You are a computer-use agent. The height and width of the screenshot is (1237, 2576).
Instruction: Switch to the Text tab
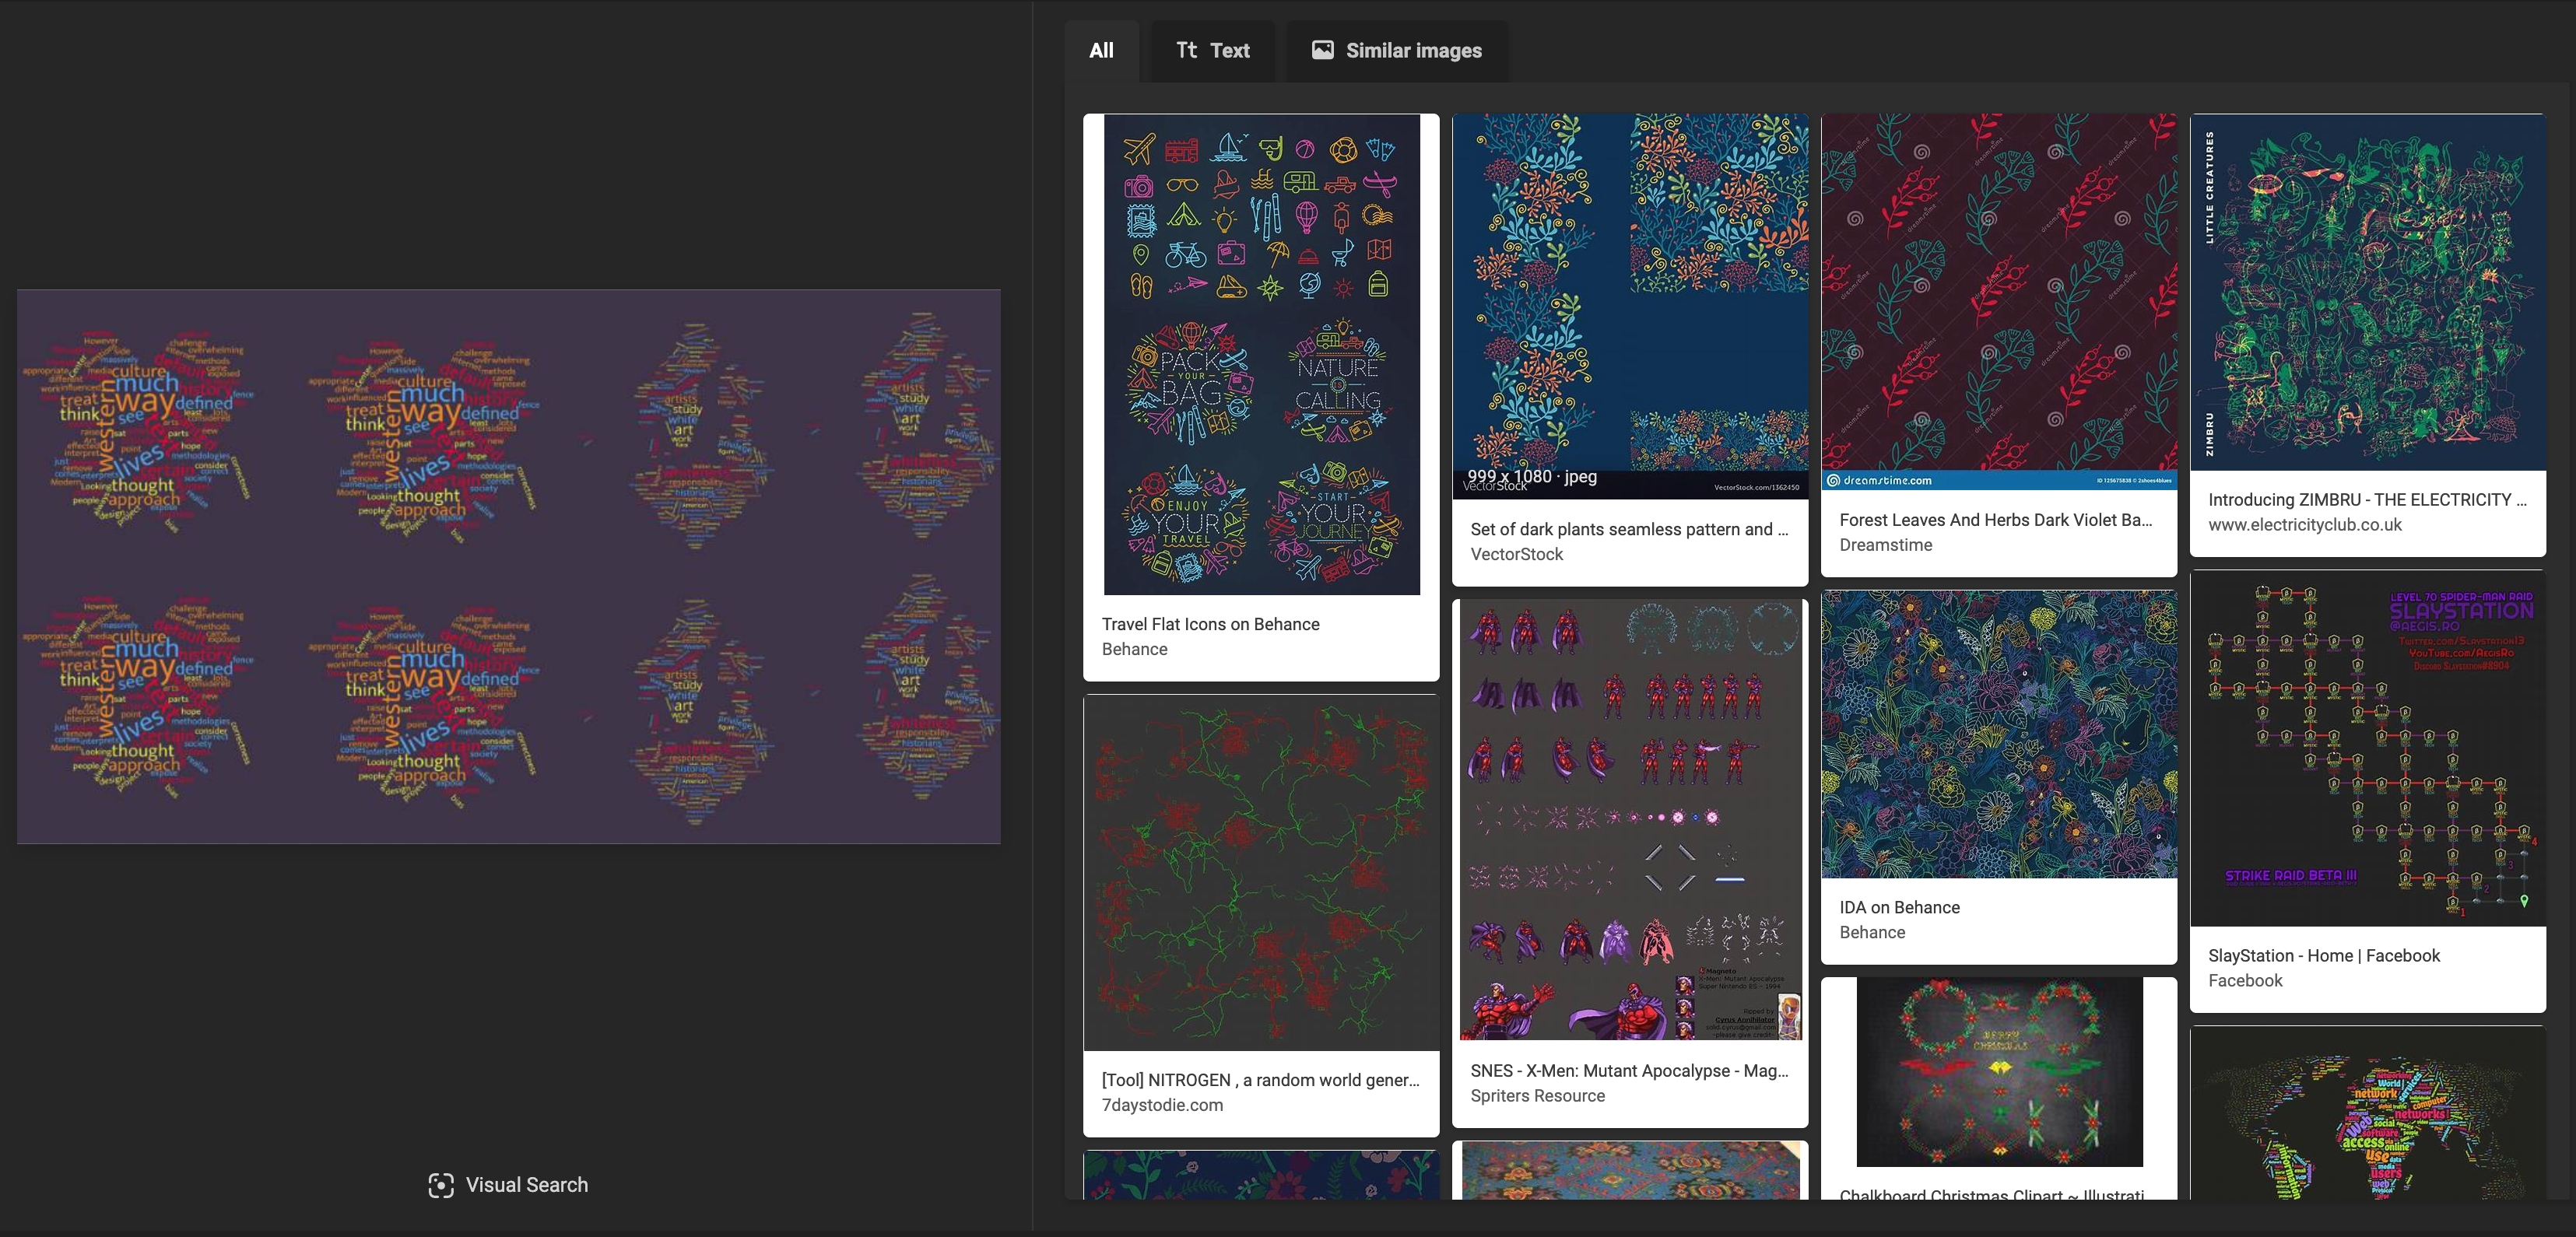point(1212,50)
